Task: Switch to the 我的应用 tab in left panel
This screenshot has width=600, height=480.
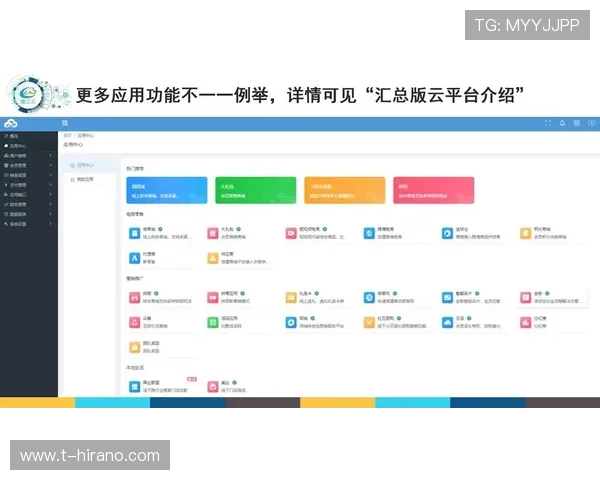Action: click(x=89, y=179)
